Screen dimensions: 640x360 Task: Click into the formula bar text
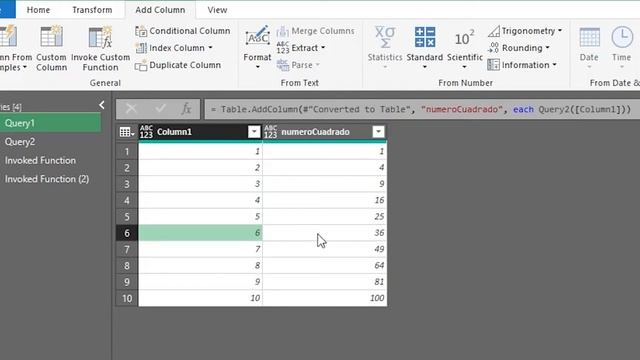tap(422, 109)
